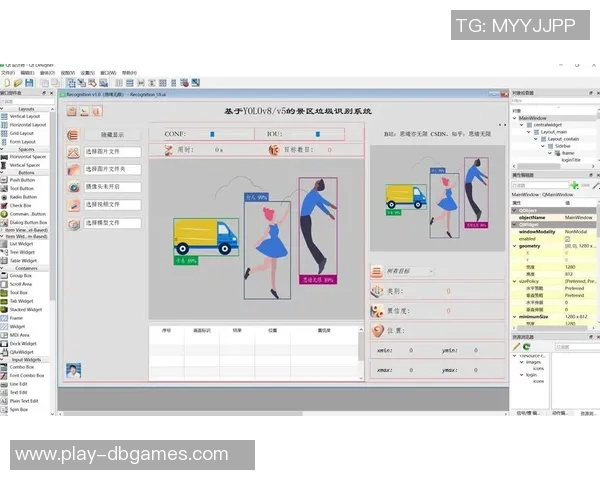Select the Layout_main row in Object Inspector
Image resolution: width=600 pixels, height=480 pixels.
554,132
